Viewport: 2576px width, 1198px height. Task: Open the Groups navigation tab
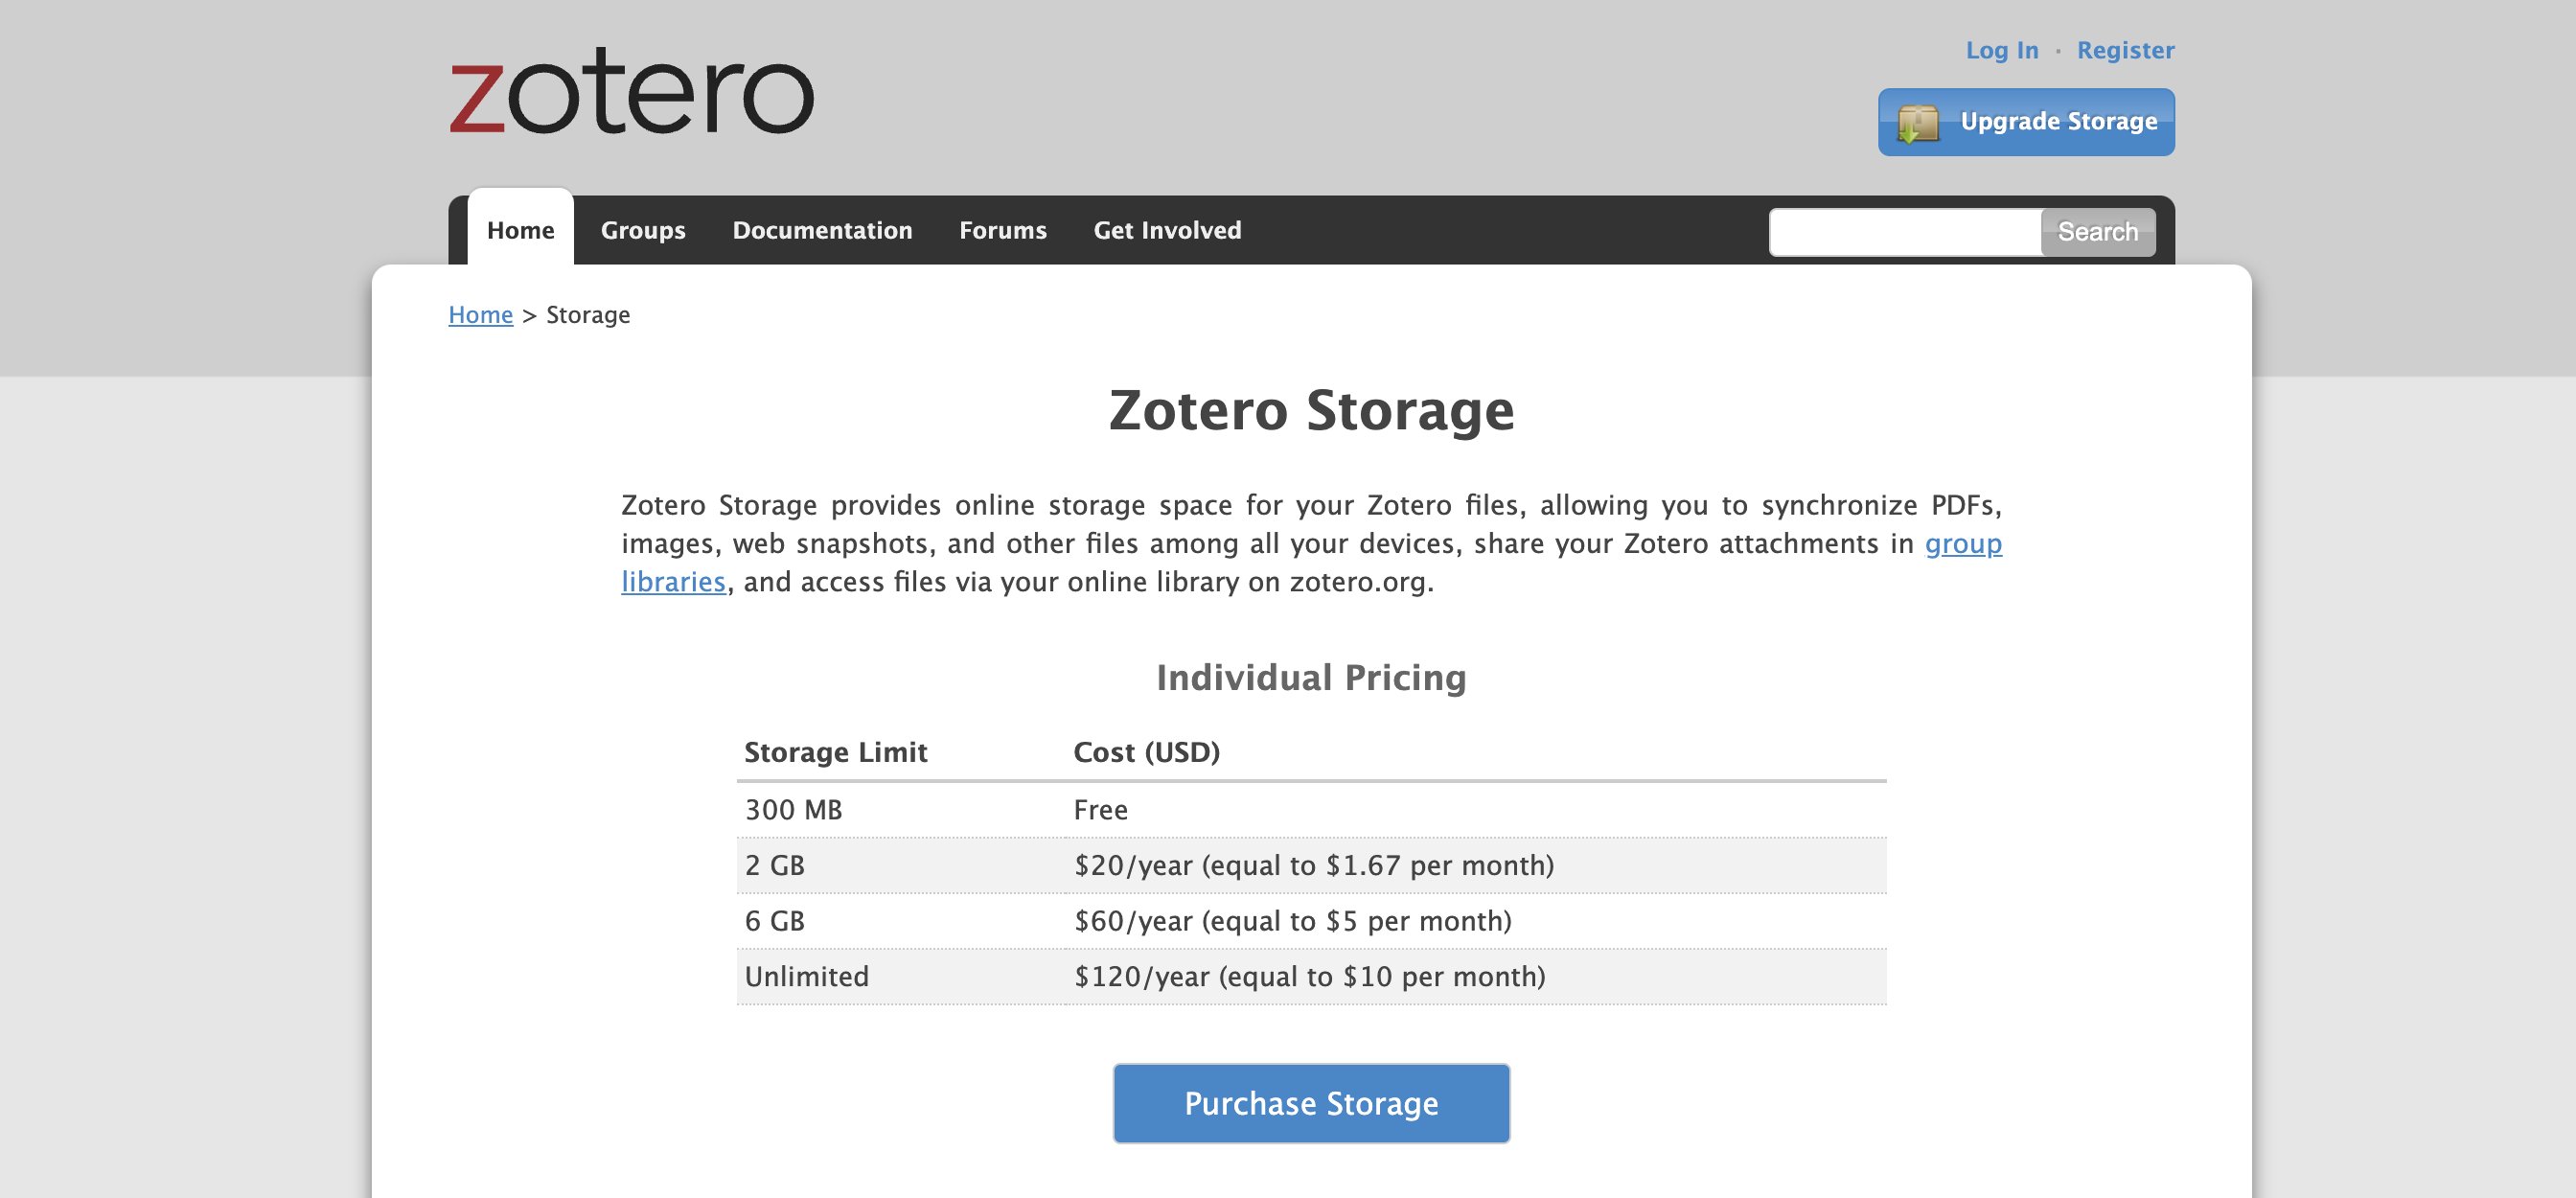tap(643, 230)
